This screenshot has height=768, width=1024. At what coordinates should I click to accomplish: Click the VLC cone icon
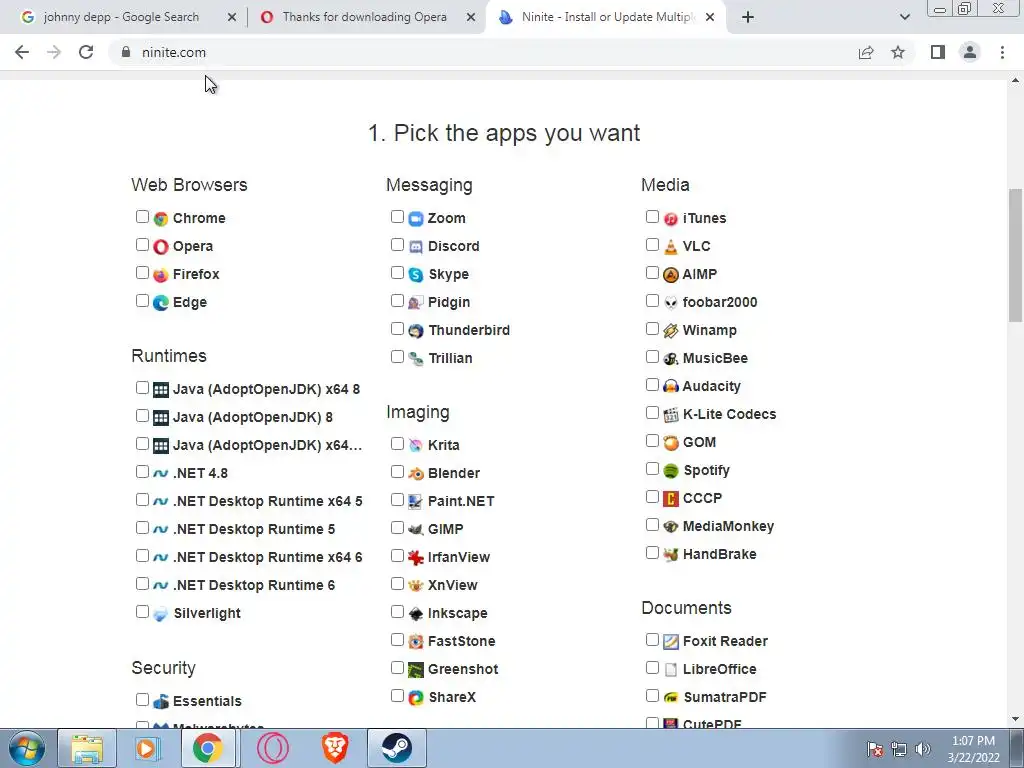click(671, 247)
